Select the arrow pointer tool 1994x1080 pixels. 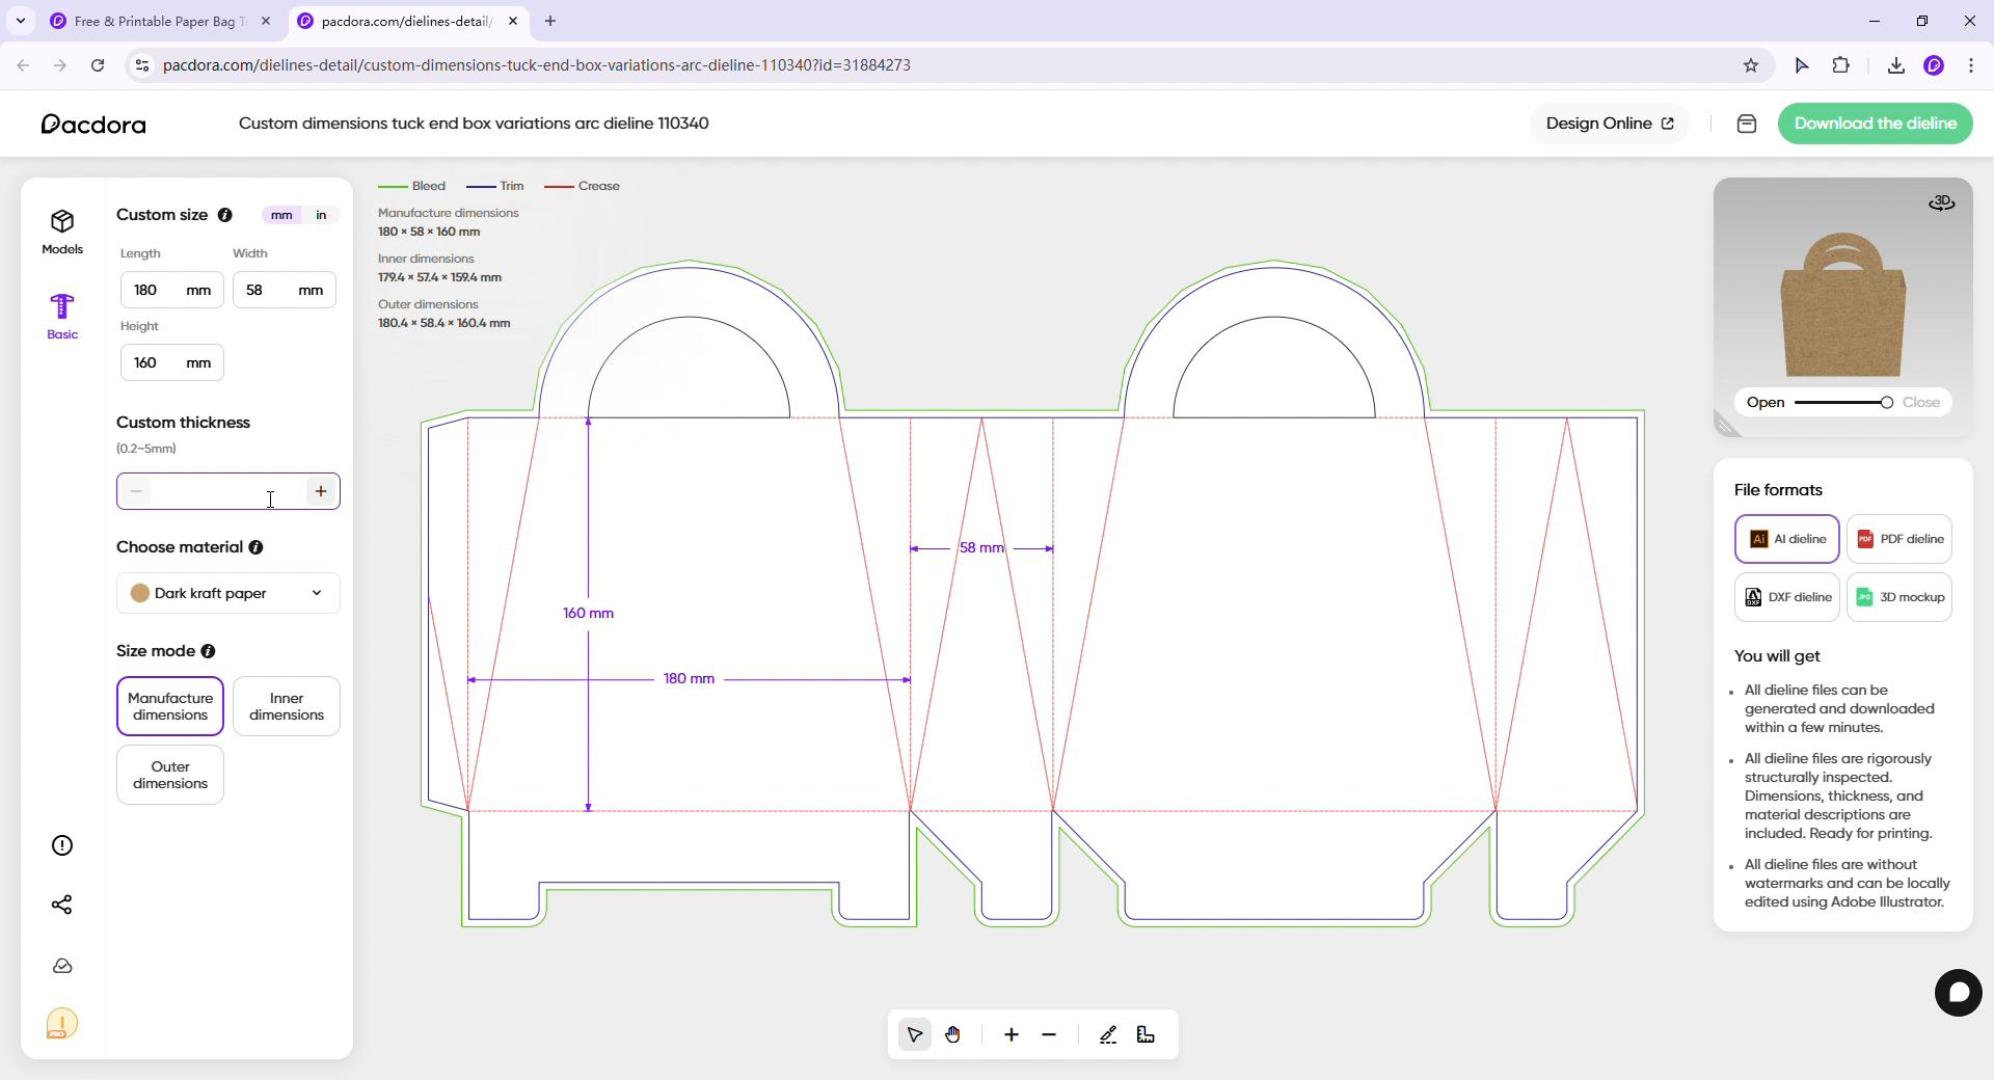click(914, 1035)
